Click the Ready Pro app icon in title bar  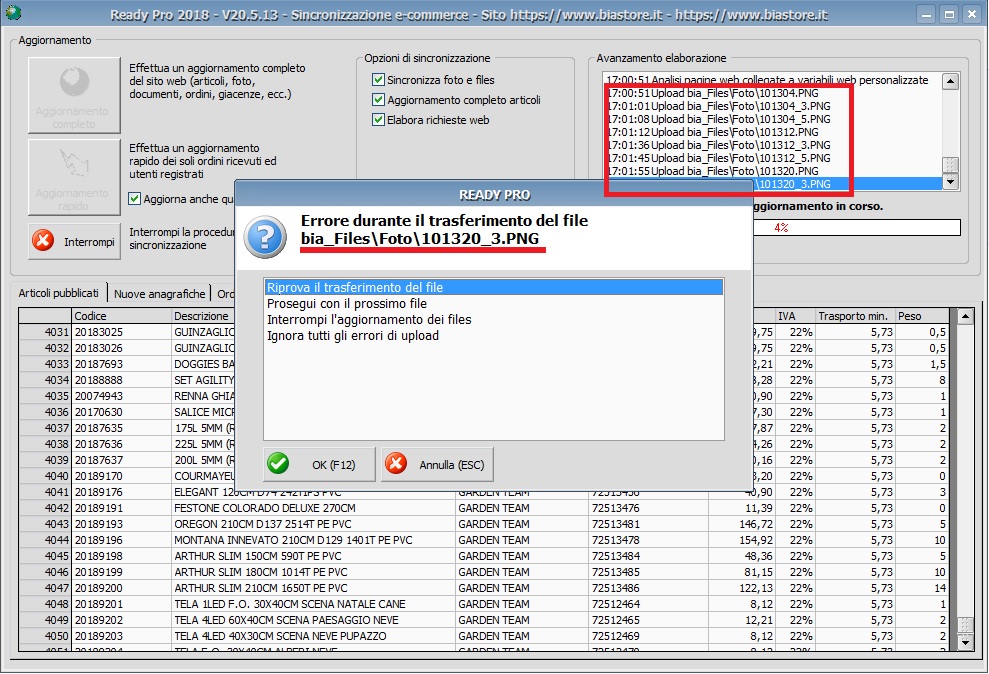[x=13, y=13]
